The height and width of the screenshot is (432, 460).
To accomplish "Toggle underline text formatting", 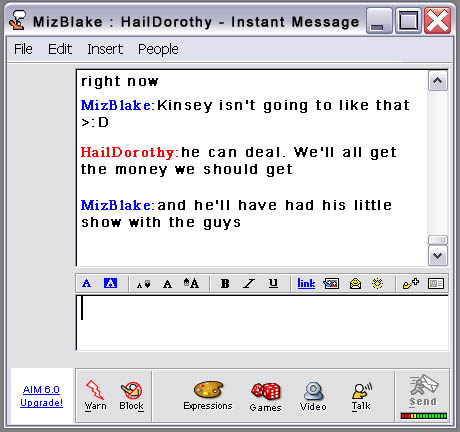I will [273, 284].
